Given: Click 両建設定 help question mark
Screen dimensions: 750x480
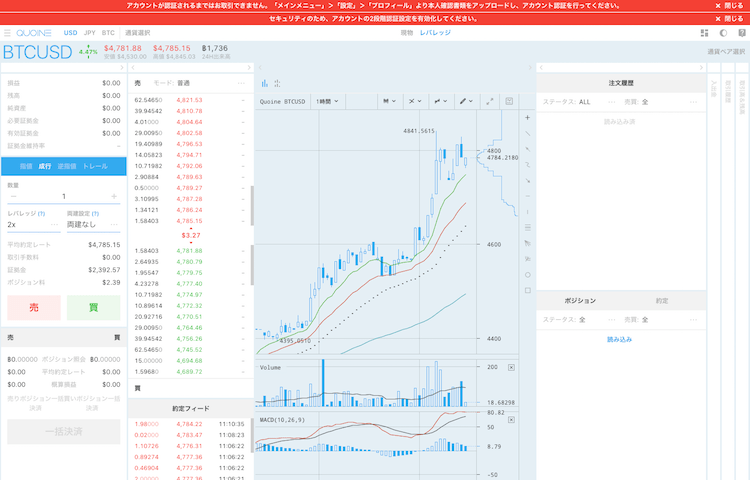Looking at the screenshot, I should [x=95, y=214].
